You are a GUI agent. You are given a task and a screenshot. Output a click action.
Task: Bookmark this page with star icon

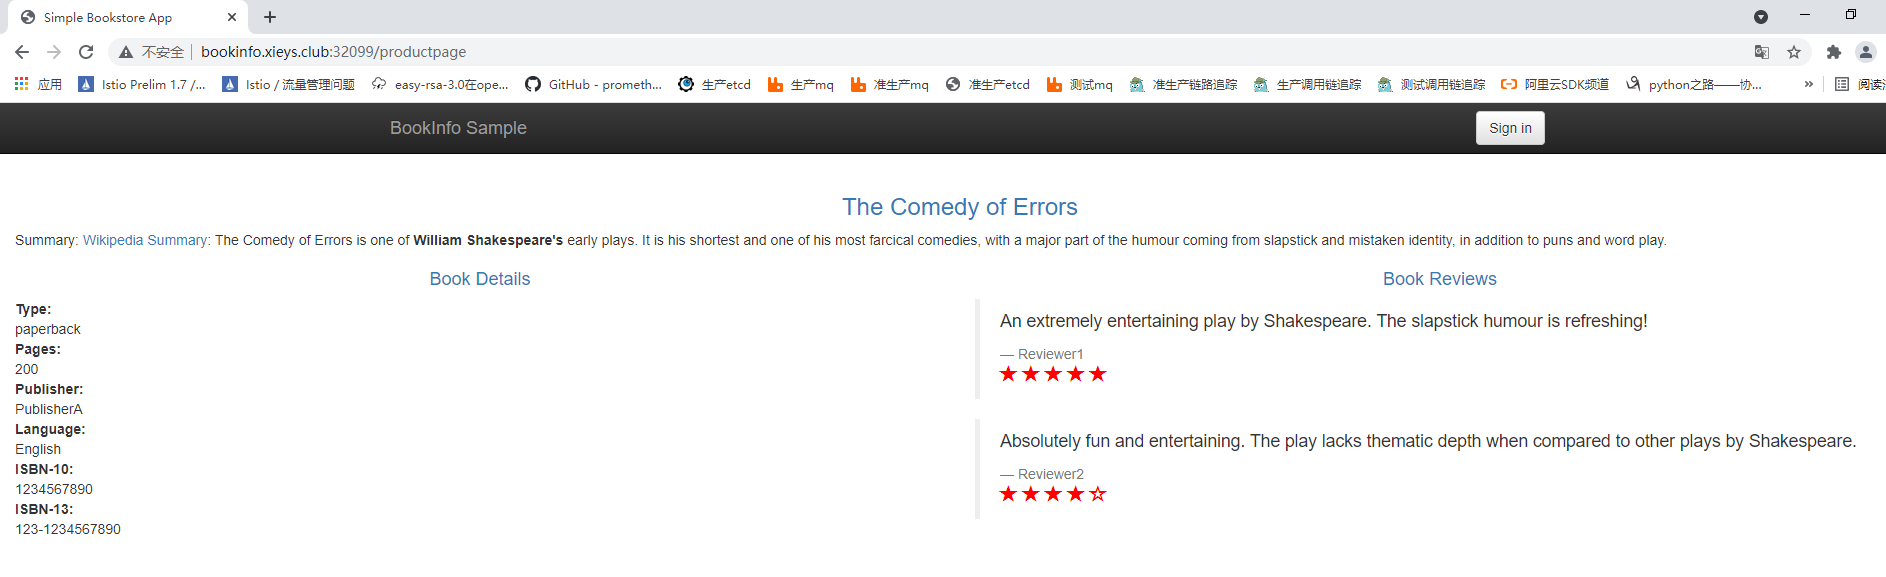pos(1794,52)
